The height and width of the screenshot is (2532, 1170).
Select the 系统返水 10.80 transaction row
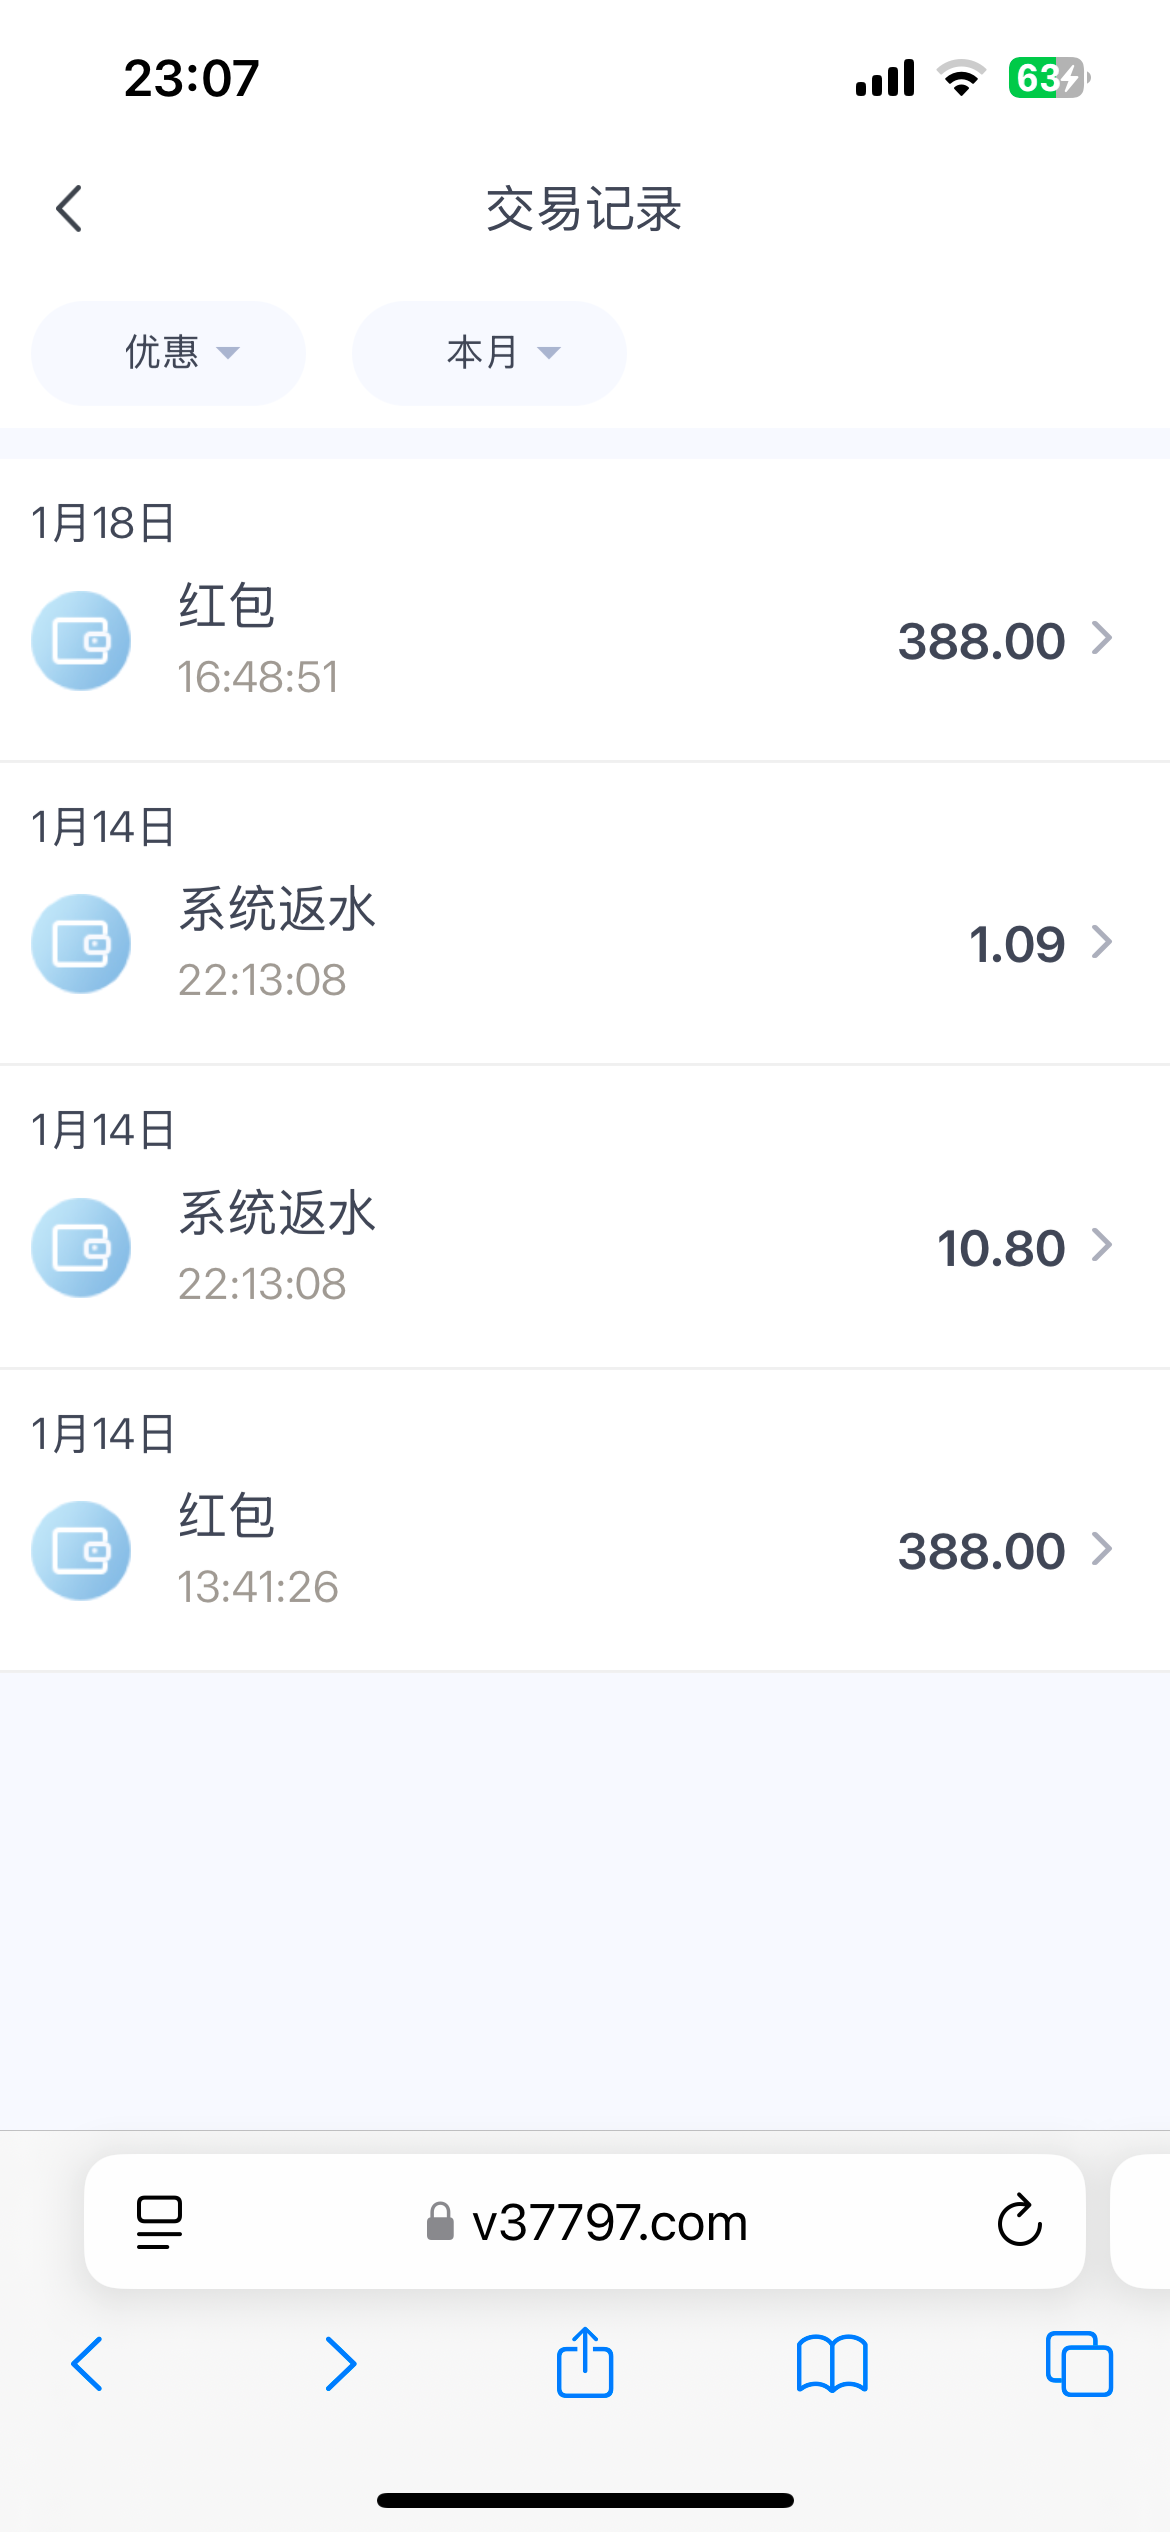pos(585,1248)
